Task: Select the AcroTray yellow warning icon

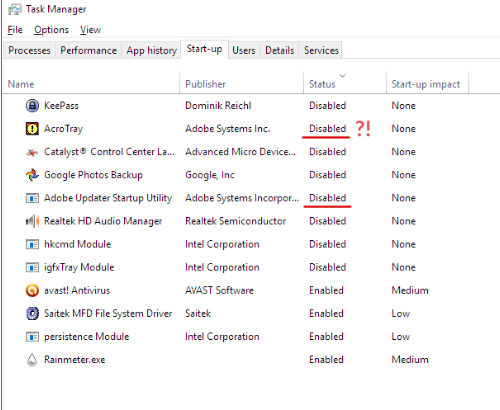Action: (32, 129)
